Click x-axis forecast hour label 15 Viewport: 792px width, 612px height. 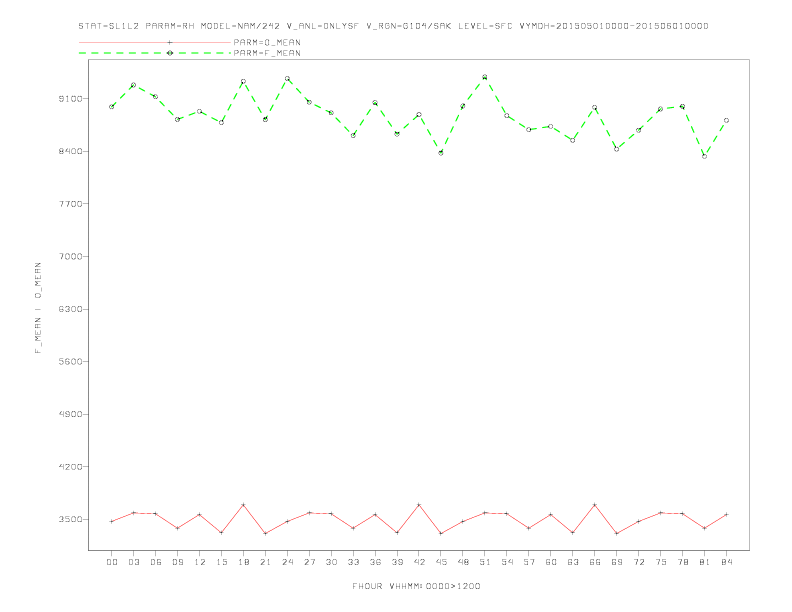(221, 562)
